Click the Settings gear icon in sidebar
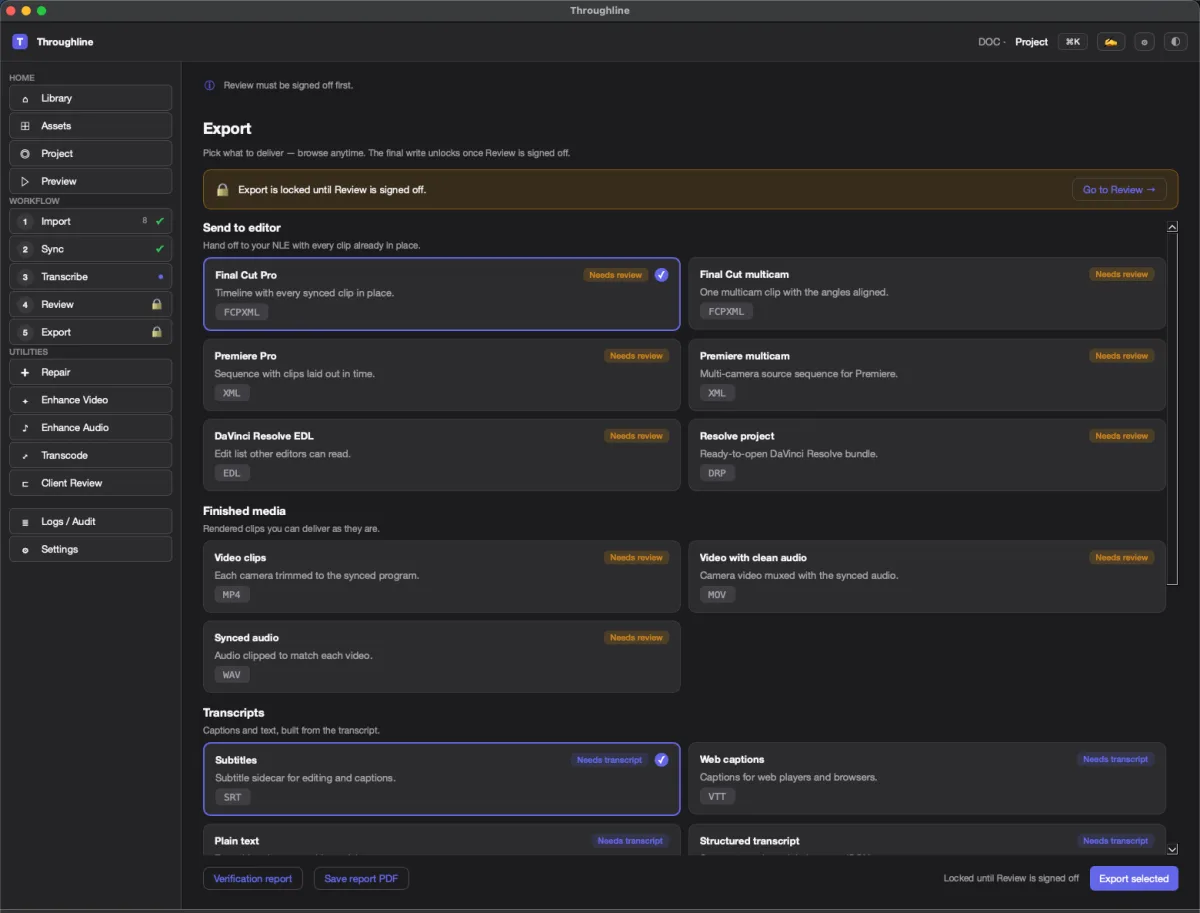Screen dimensions: 1200x913 (x=25, y=549)
